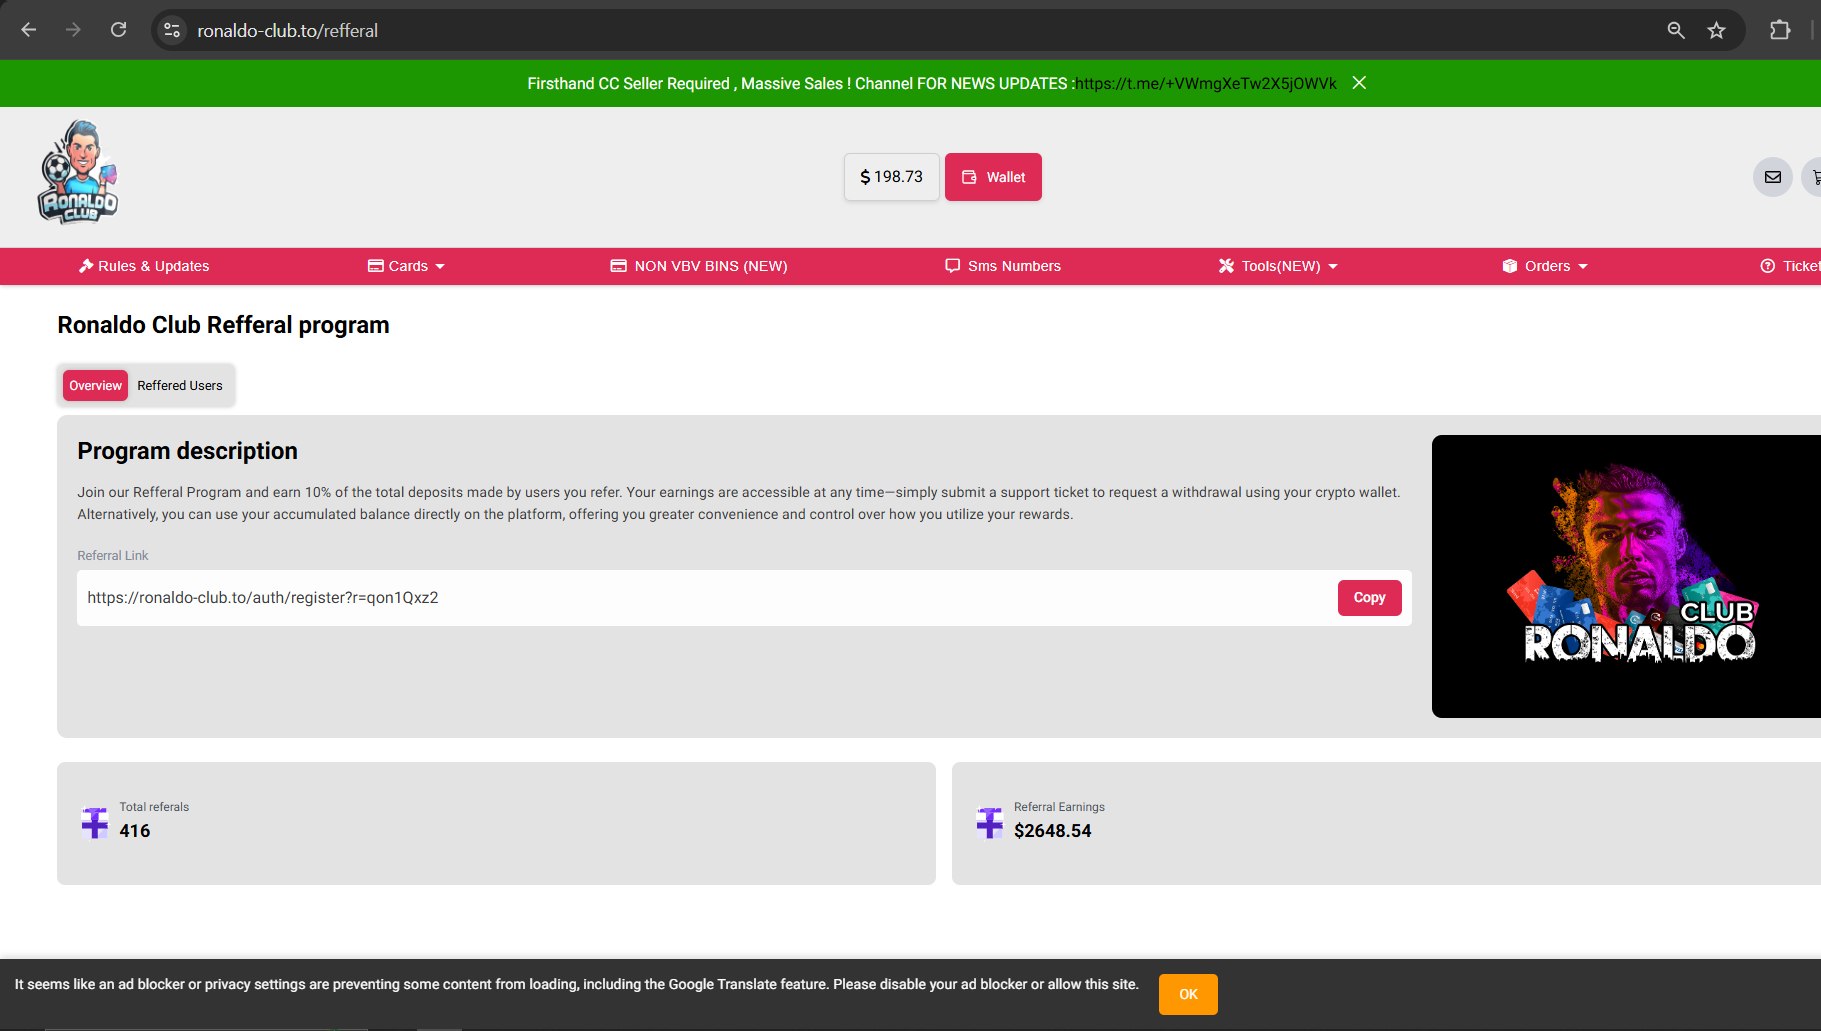Open the browser extensions puzzle icon

(1780, 30)
